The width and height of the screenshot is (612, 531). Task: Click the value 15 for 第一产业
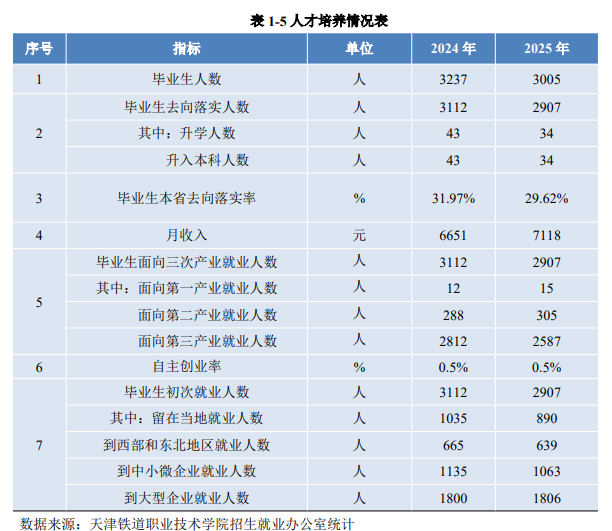click(546, 289)
